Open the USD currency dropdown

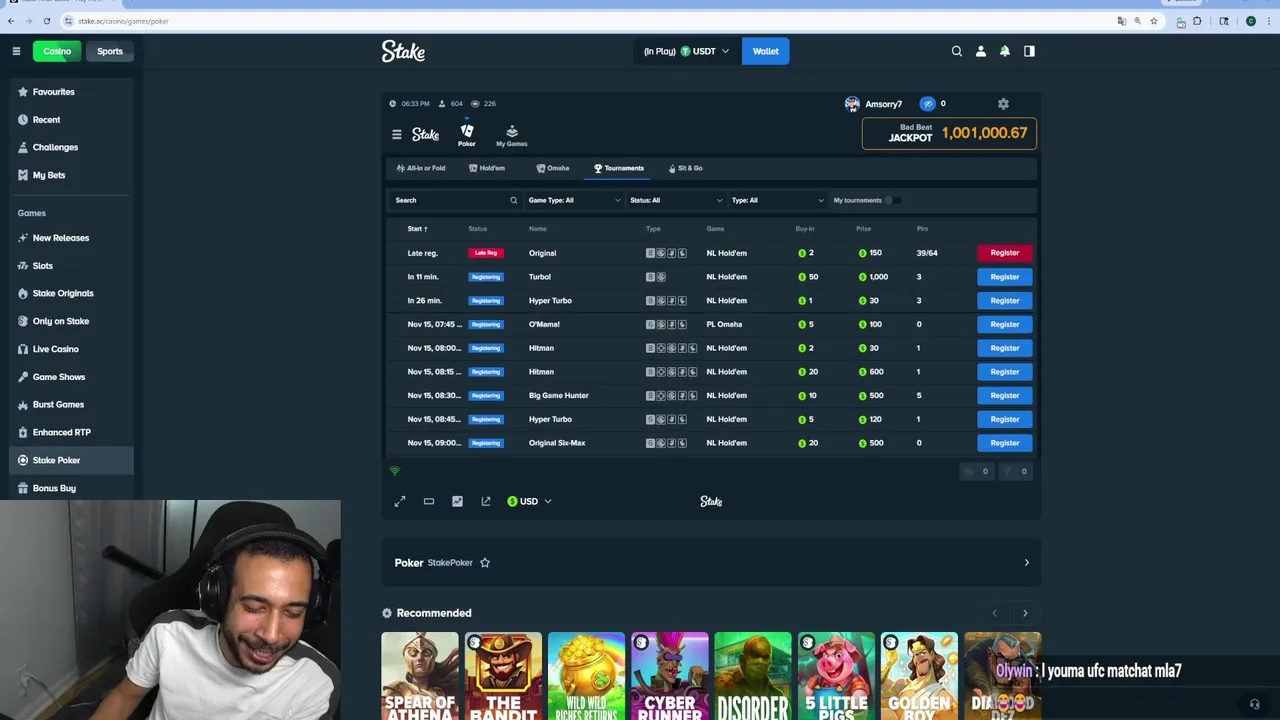[x=529, y=501]
